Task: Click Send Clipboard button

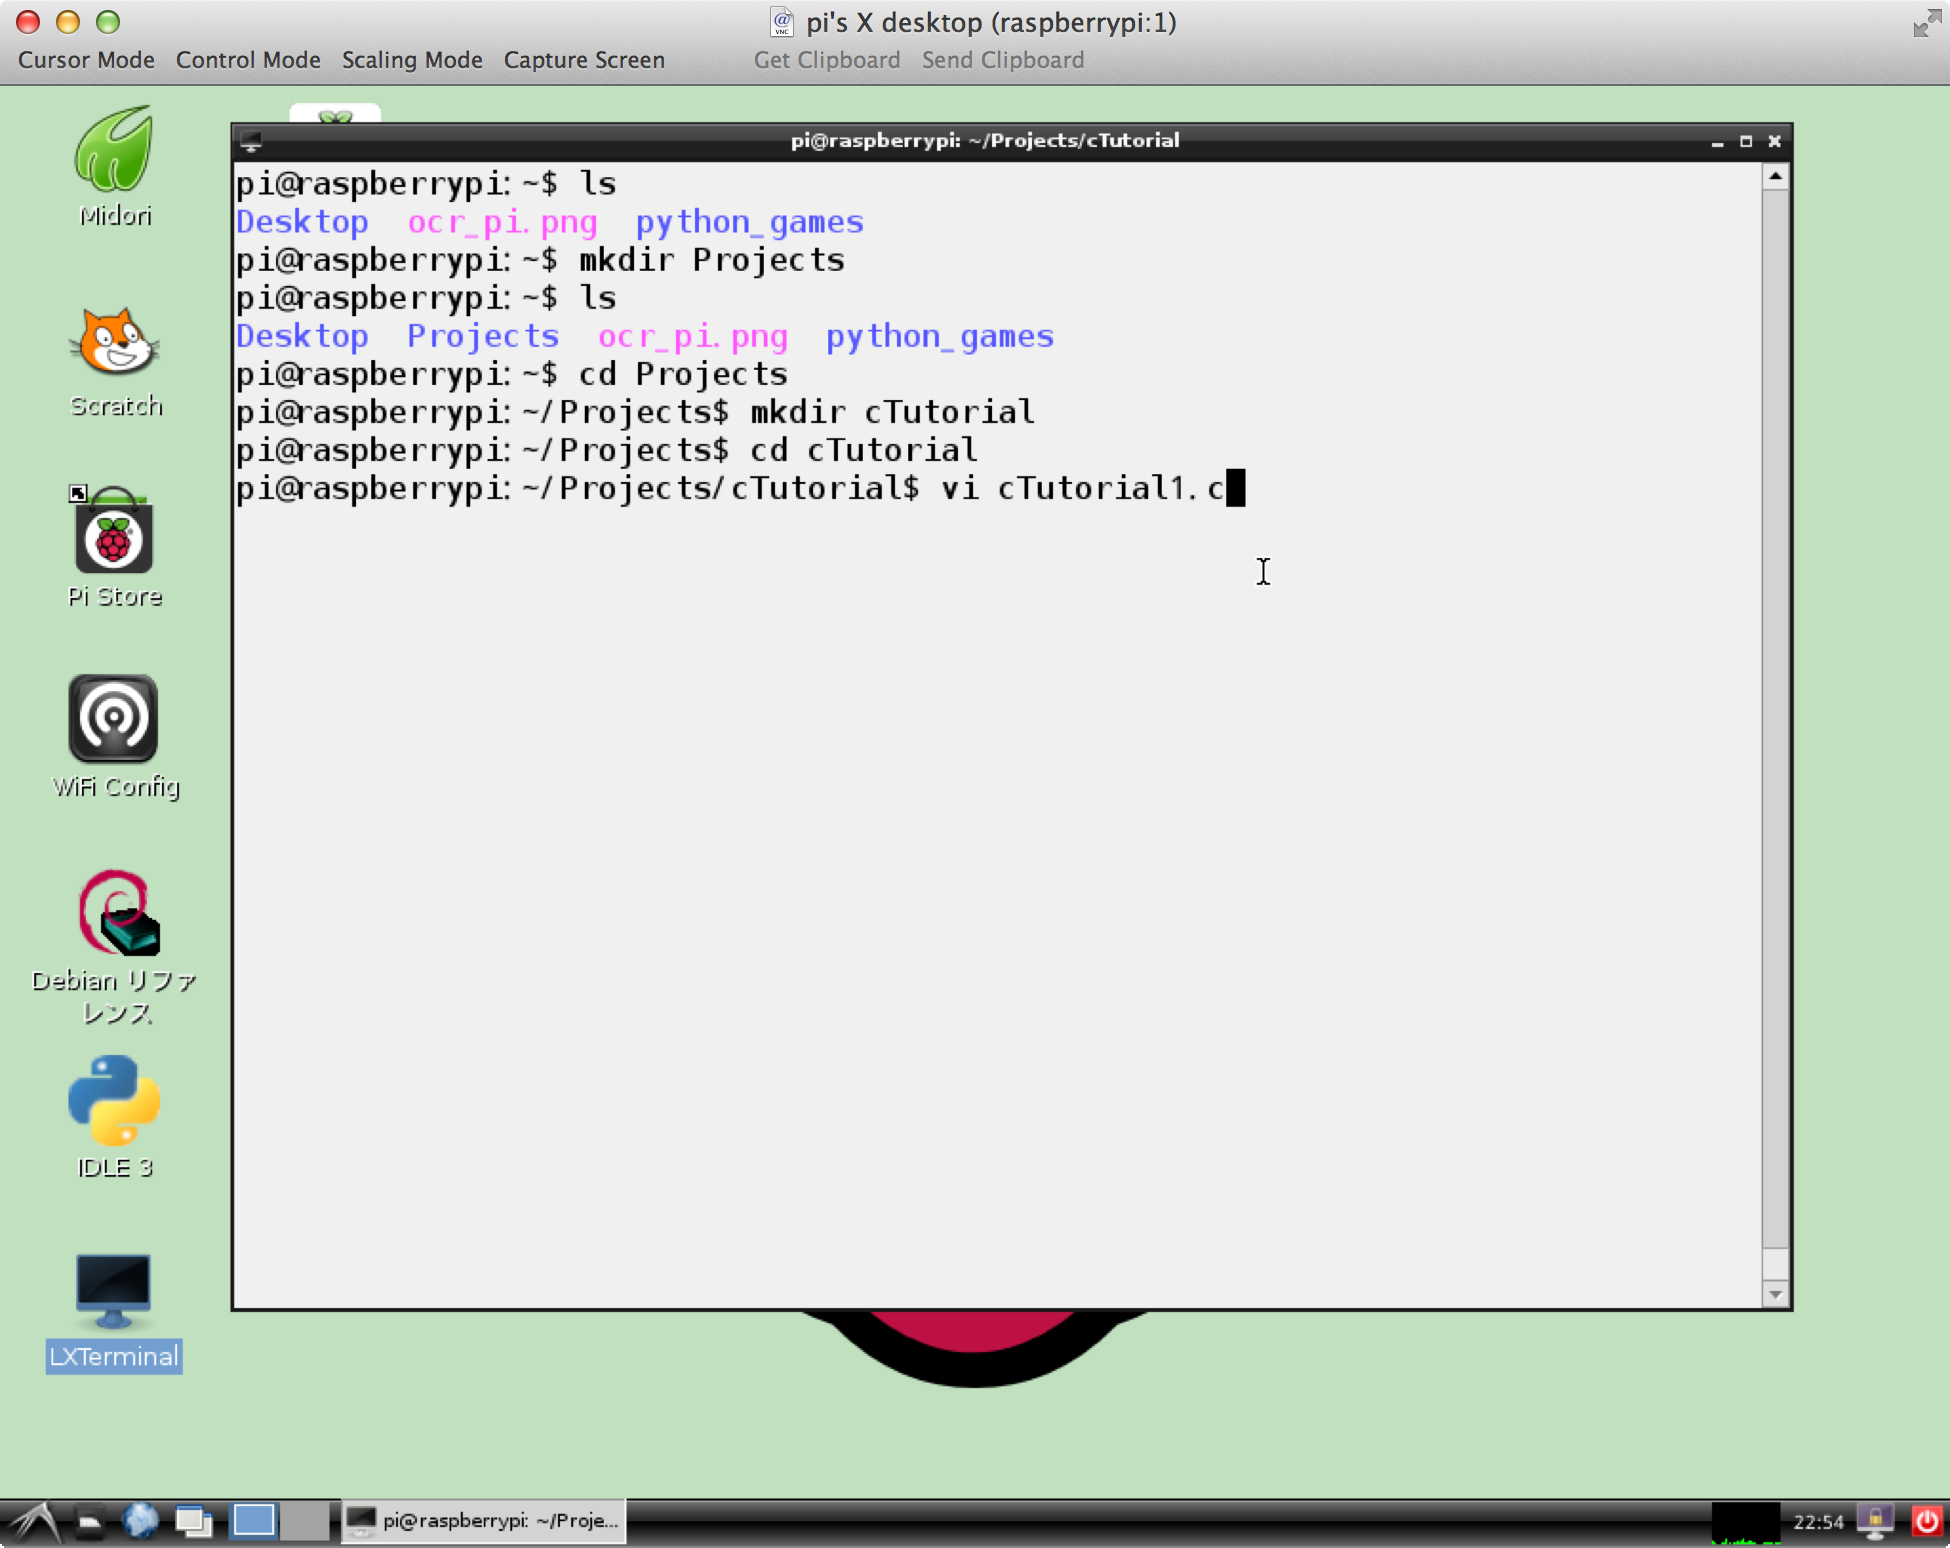Action: point(1002,60)
